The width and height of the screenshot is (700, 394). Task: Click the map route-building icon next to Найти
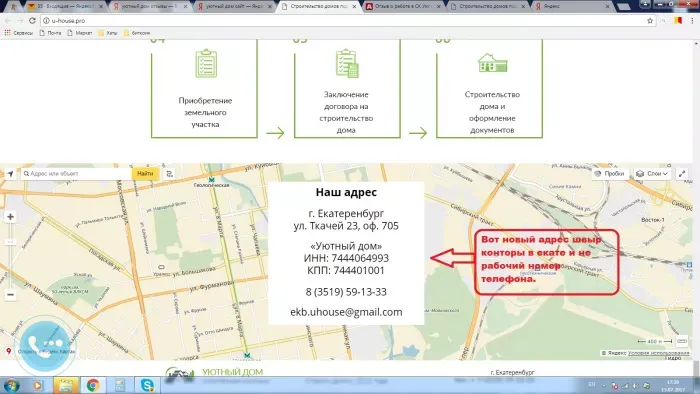170,174
